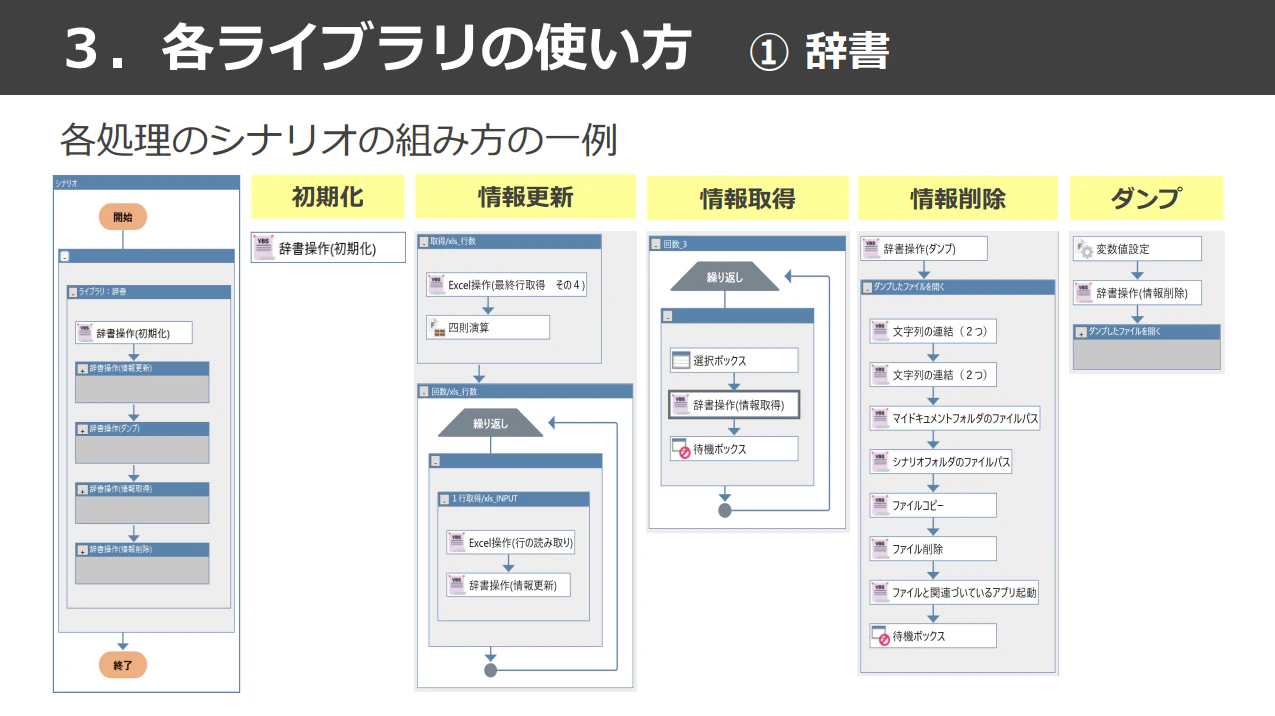
Task: Click VBS icon of ファイル削除 node
Action: point(880,549)
